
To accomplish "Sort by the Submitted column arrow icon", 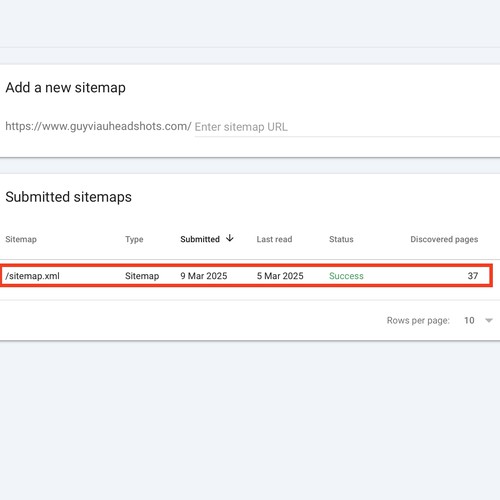I will tap(230, 238).
